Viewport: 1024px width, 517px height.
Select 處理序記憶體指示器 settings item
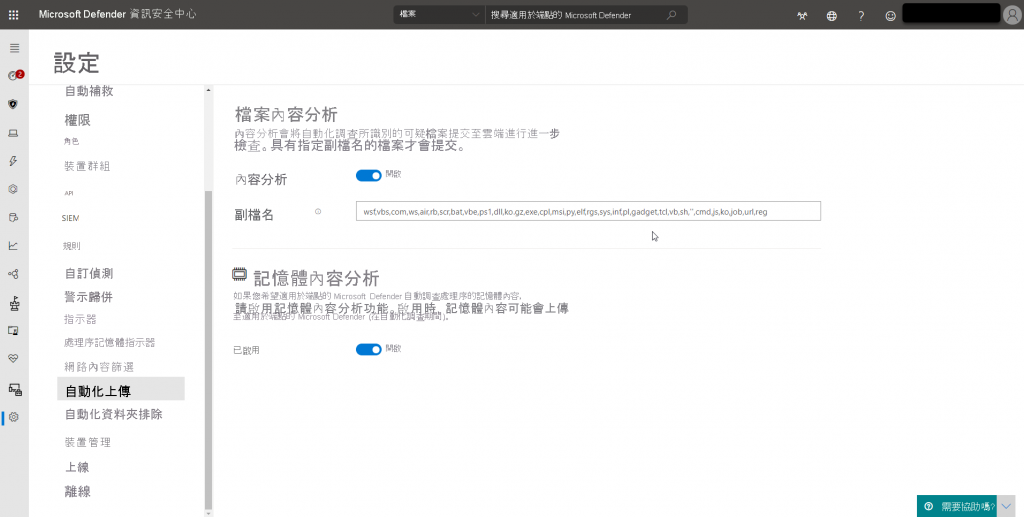110,343
